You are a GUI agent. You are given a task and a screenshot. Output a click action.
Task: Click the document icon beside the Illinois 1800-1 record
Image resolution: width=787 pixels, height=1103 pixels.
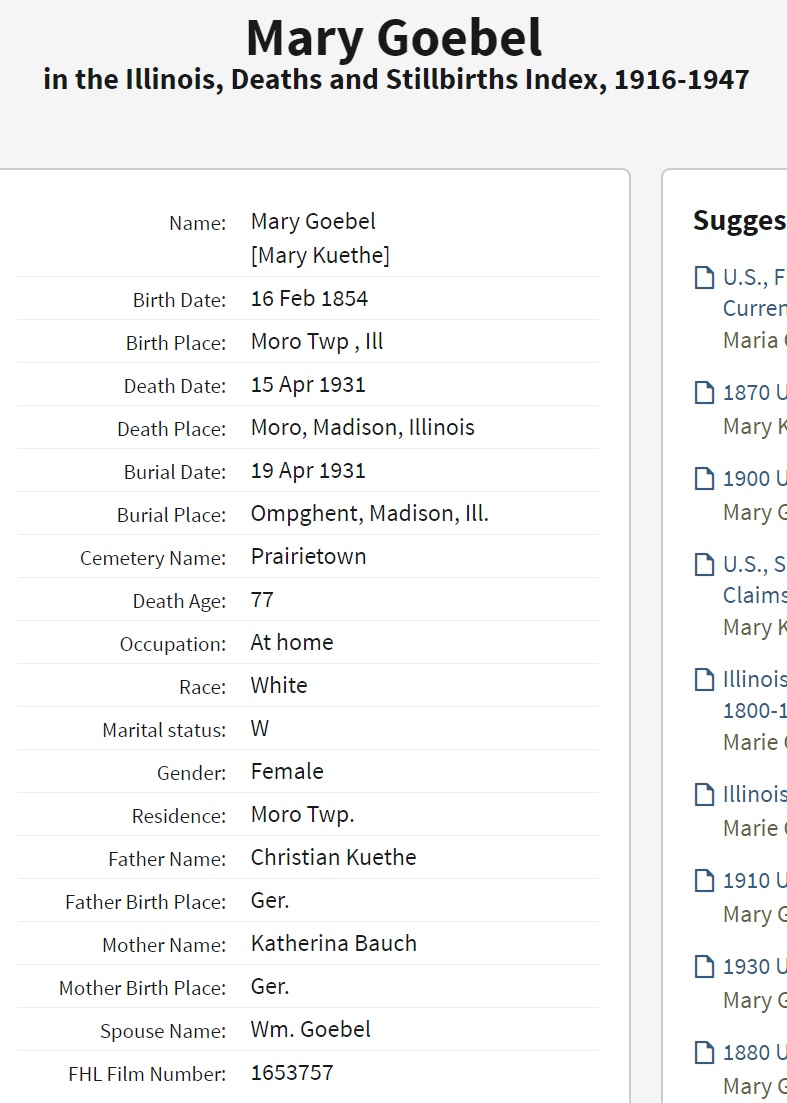[704, 679]
